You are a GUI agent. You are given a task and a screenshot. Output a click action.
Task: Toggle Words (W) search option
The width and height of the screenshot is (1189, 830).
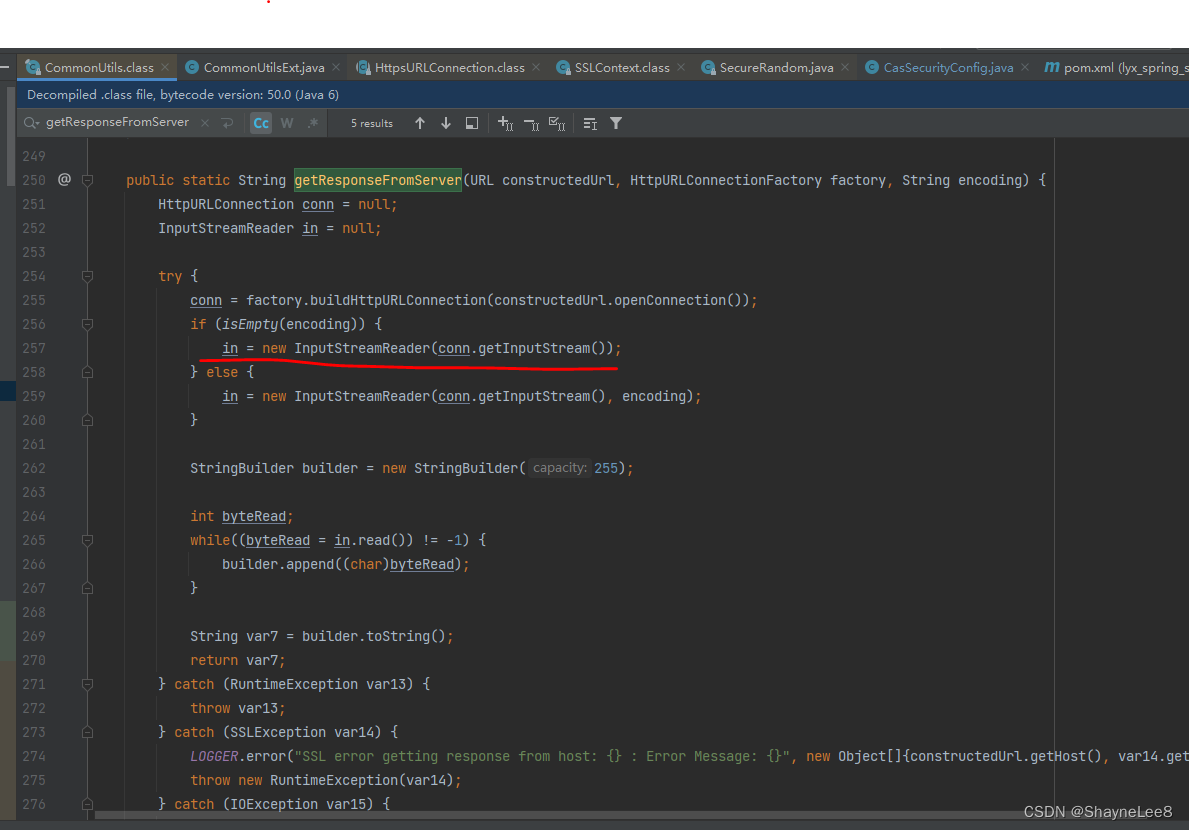[x=287, y=123]
